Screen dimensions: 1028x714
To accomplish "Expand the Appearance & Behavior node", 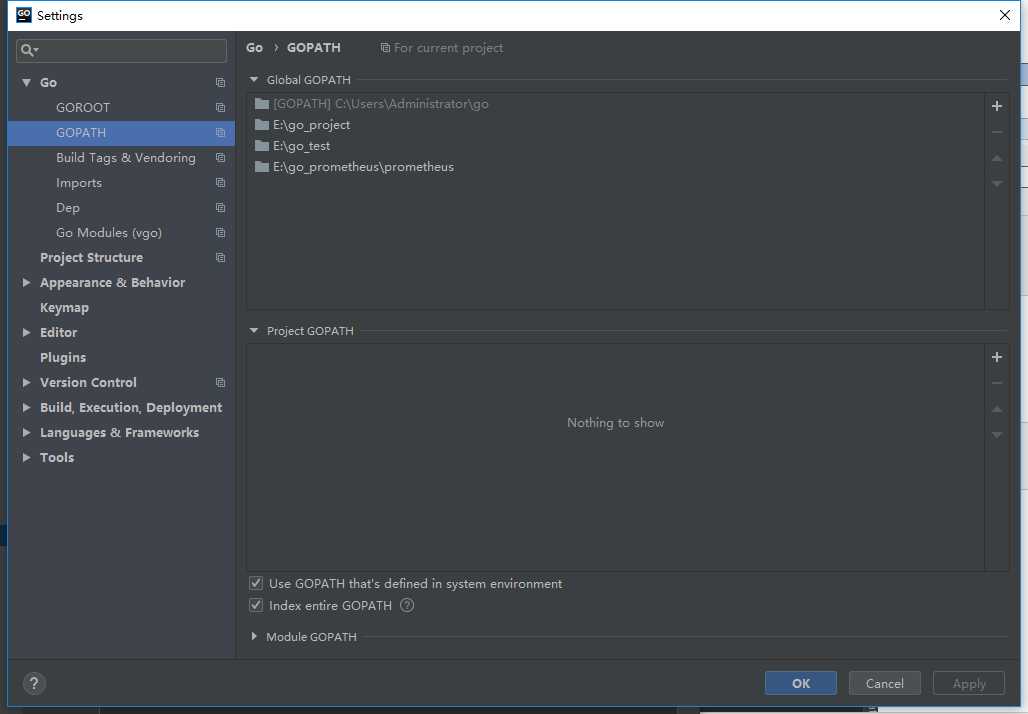I will coord(26,283).
